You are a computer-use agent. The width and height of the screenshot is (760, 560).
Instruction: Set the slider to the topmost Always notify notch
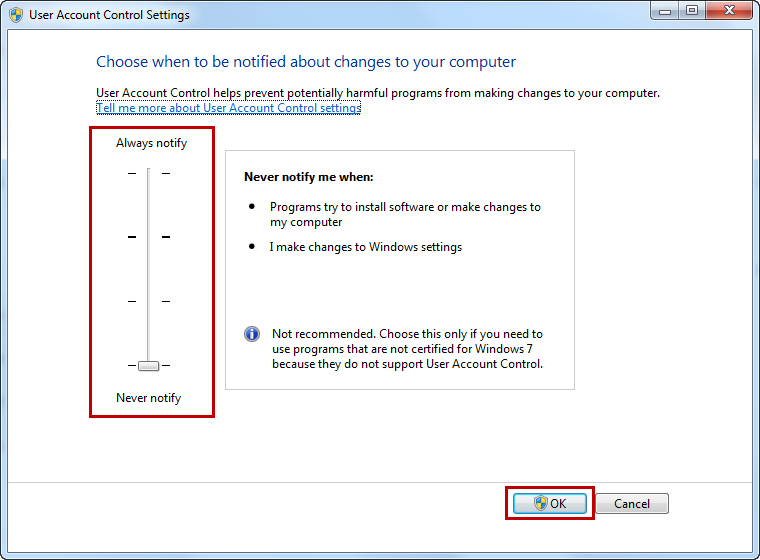pos(149,173)
